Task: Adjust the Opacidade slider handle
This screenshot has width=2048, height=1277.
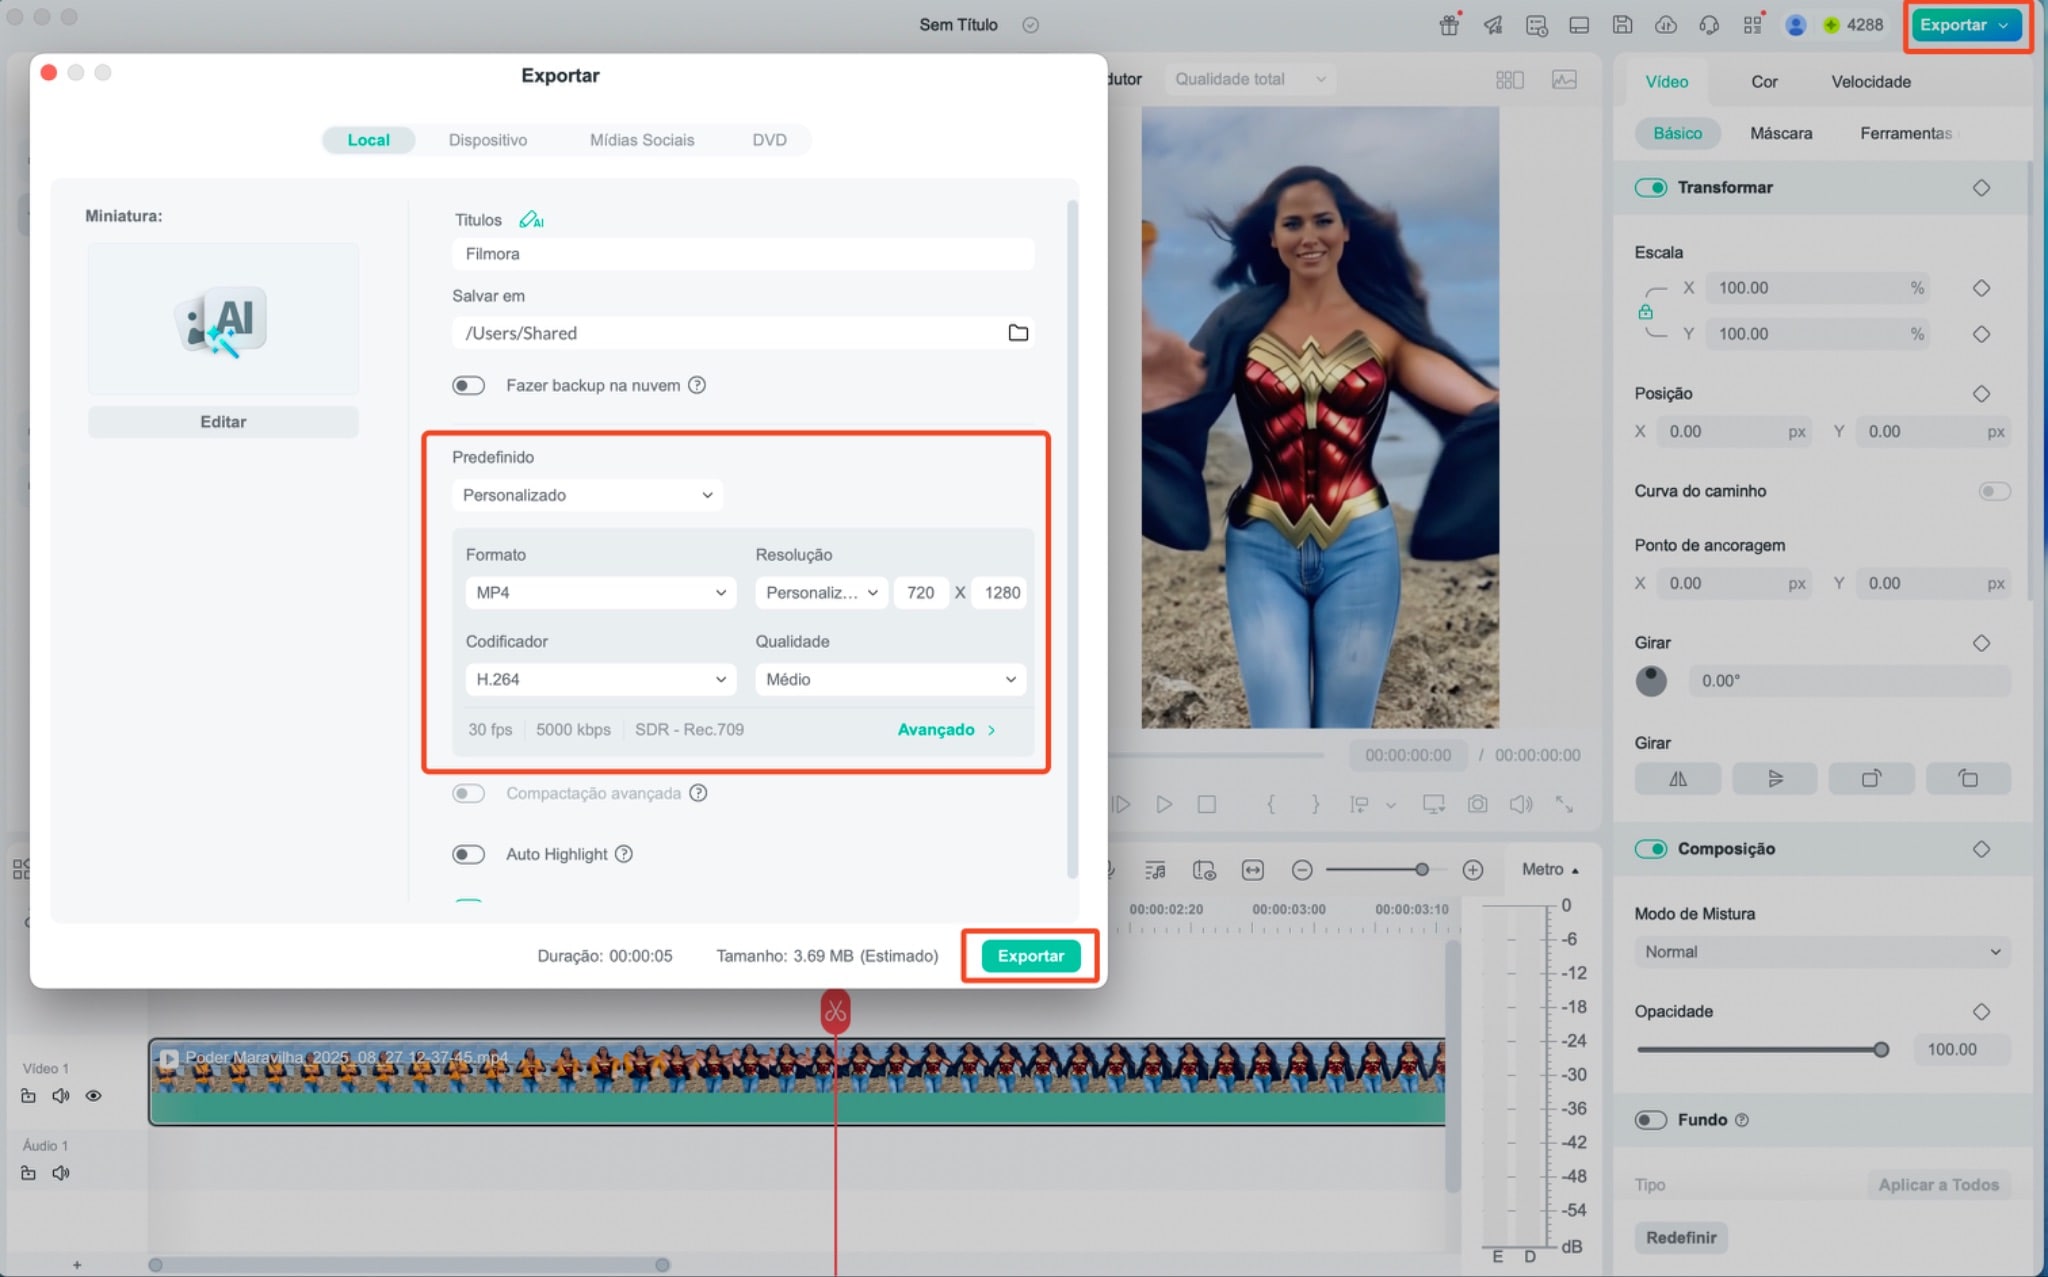Action: point(1881,1050)
